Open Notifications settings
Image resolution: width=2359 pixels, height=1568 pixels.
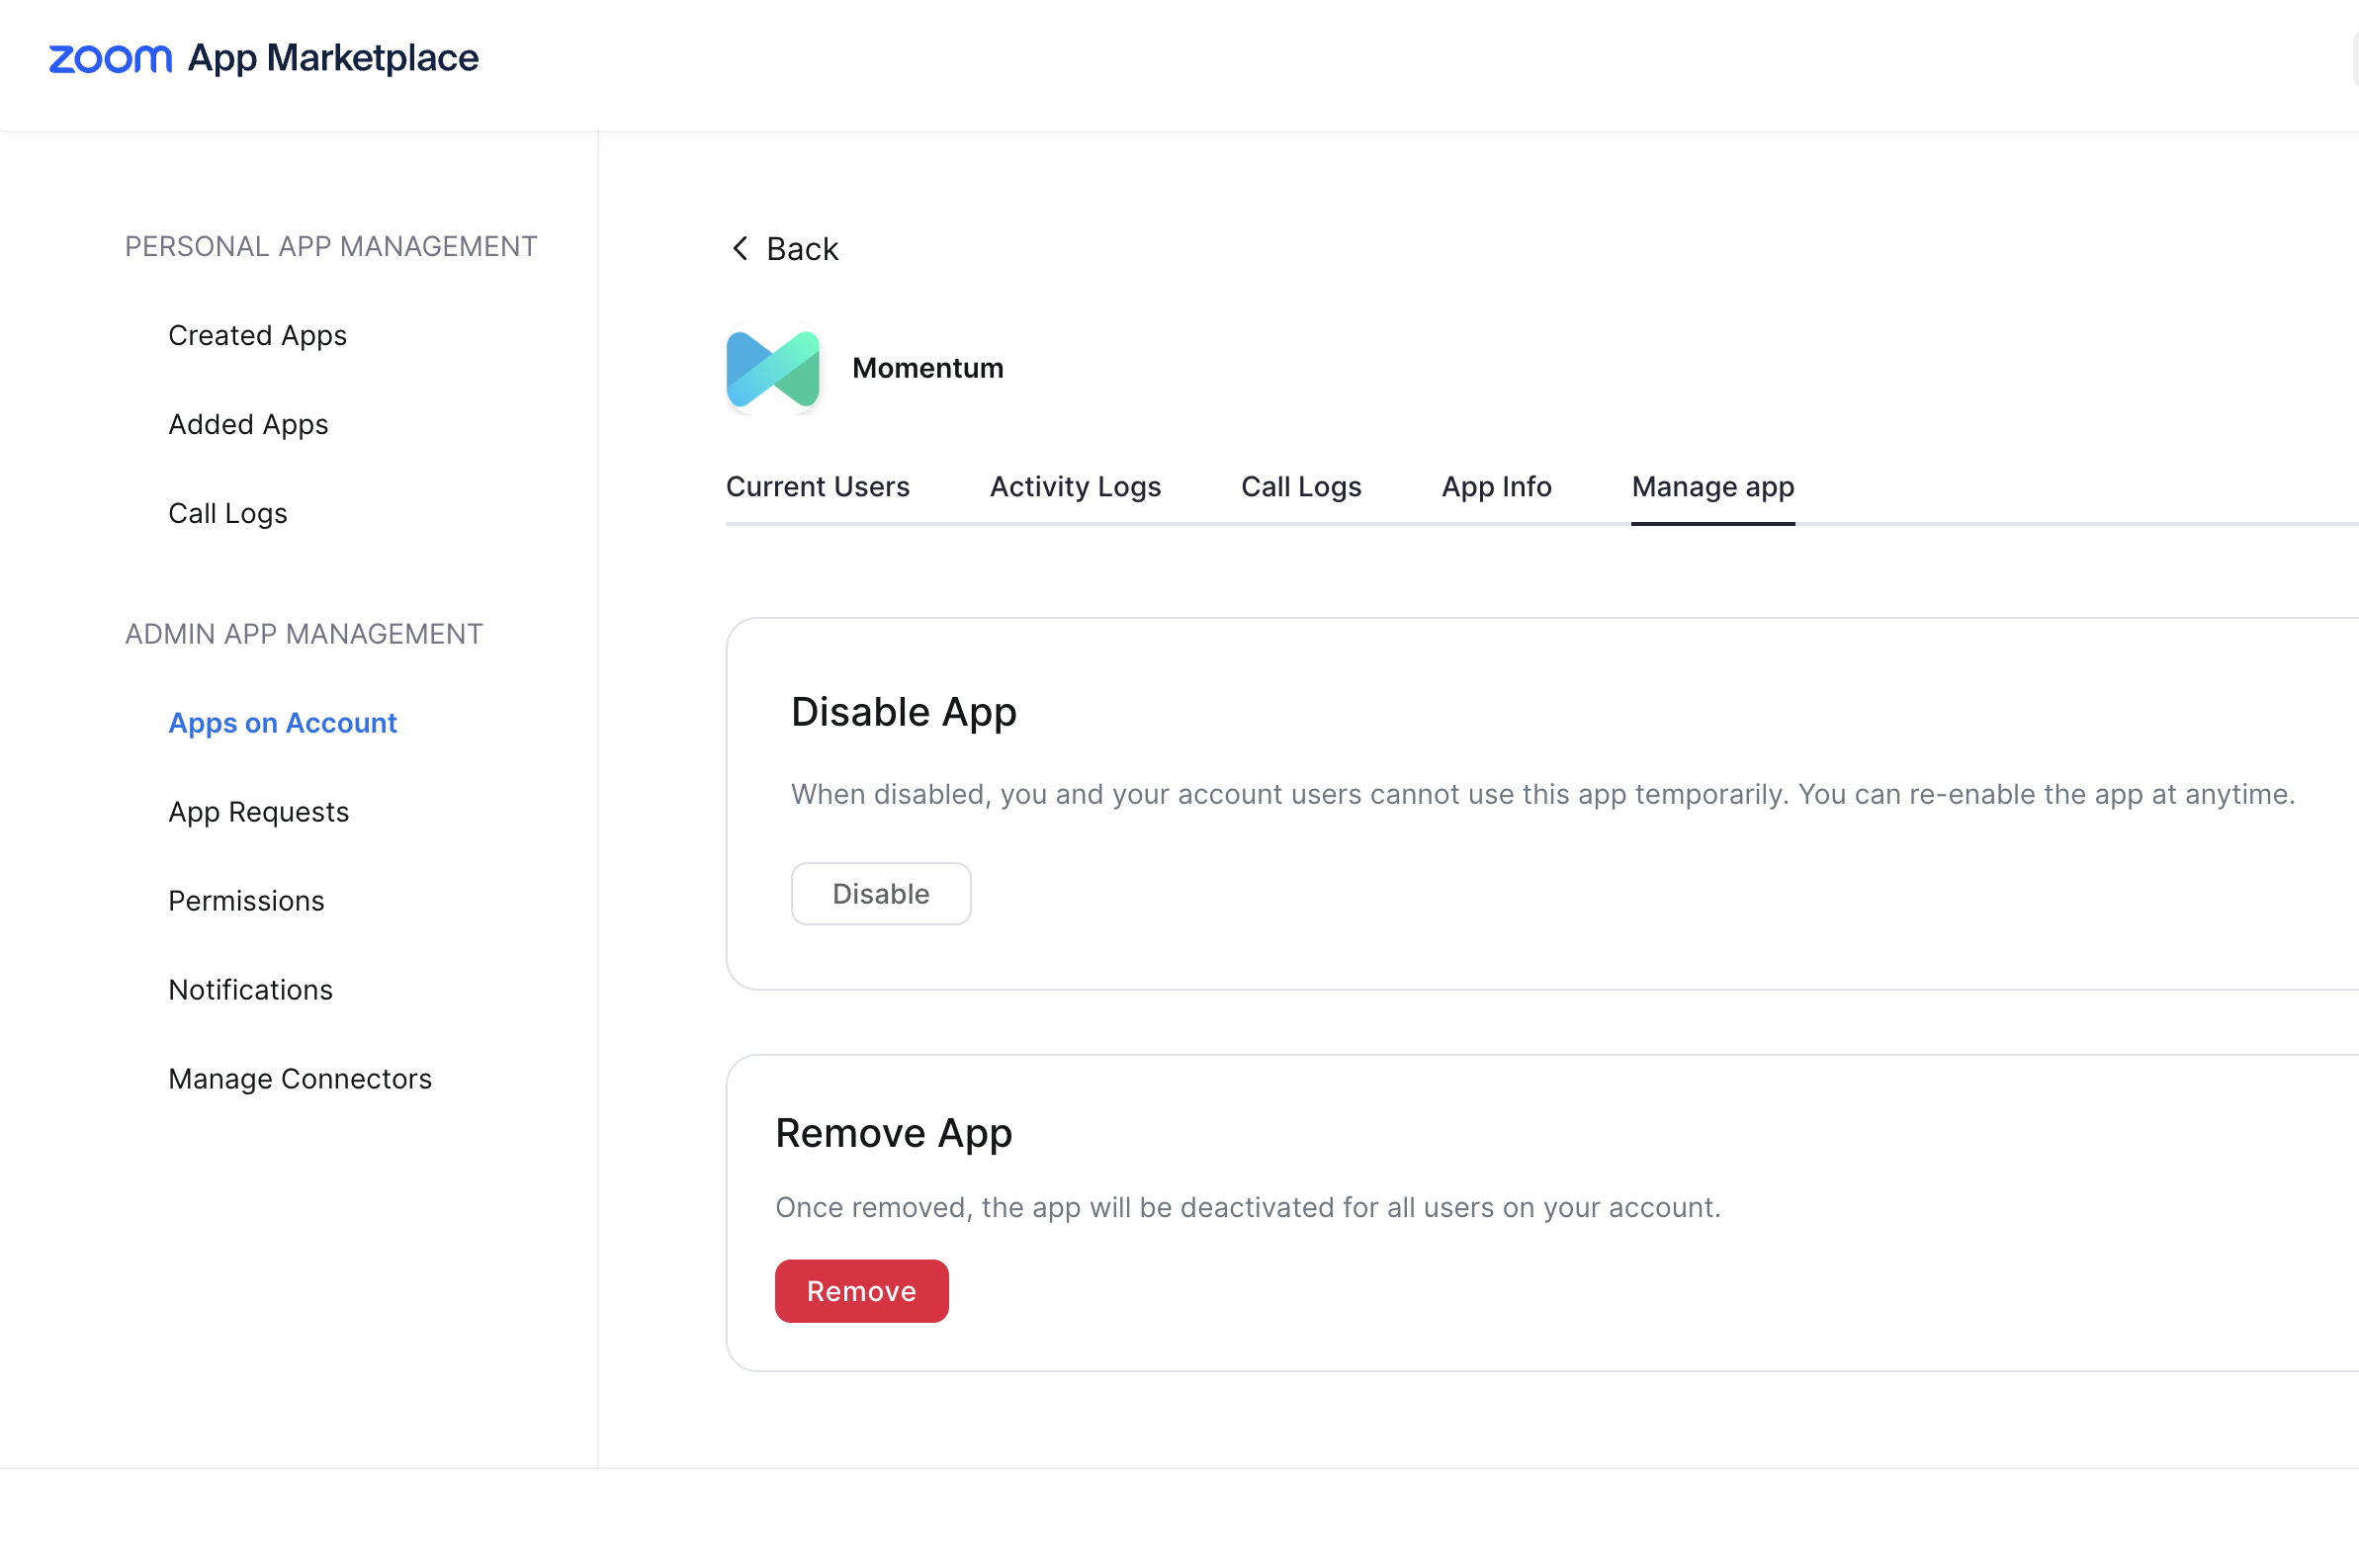coord(250,989)
